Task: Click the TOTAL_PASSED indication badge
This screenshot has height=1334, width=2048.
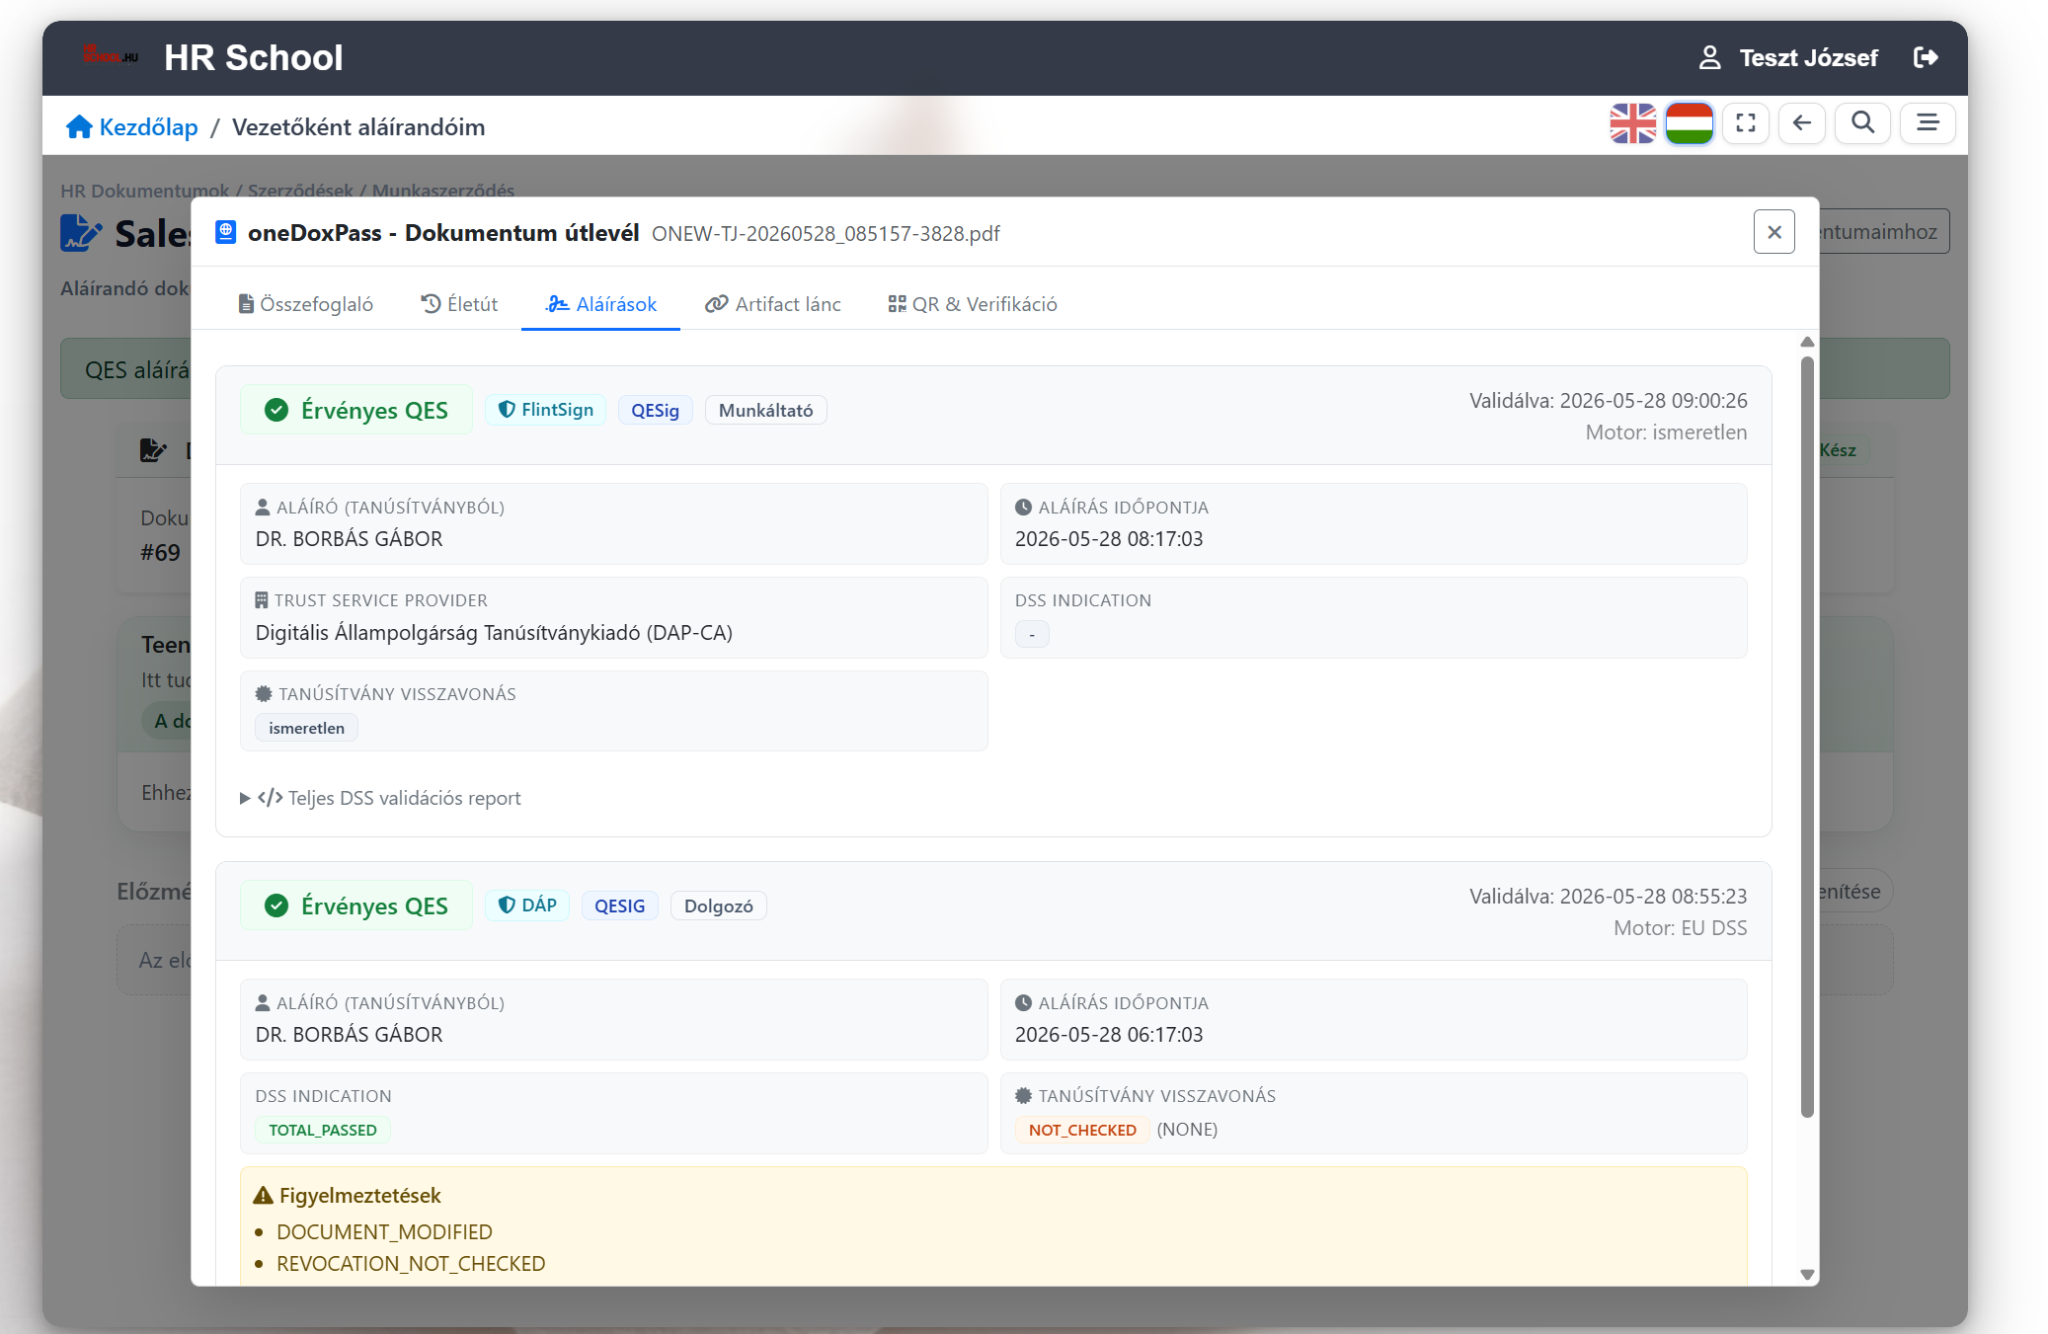Action: click(323, 1130)
